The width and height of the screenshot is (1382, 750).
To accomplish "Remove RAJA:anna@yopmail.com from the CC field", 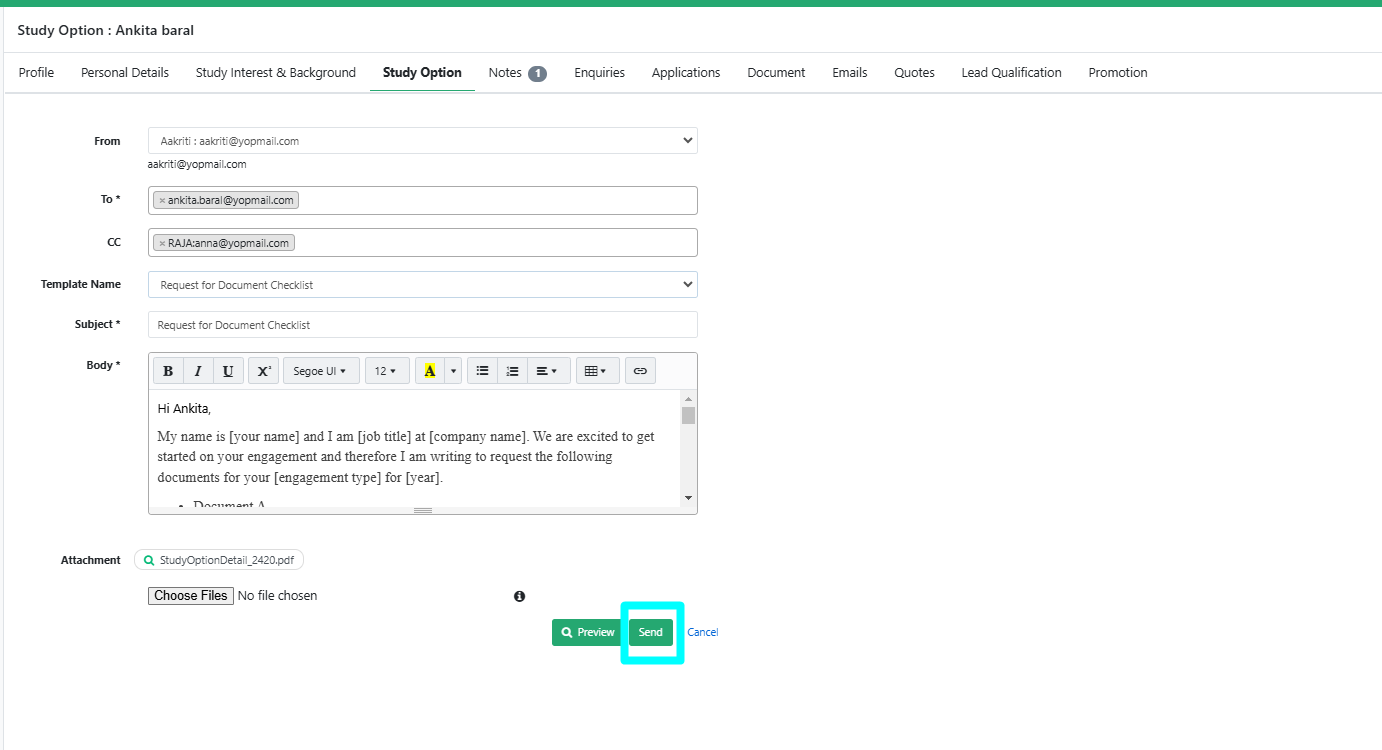I will tap(162, 243).
